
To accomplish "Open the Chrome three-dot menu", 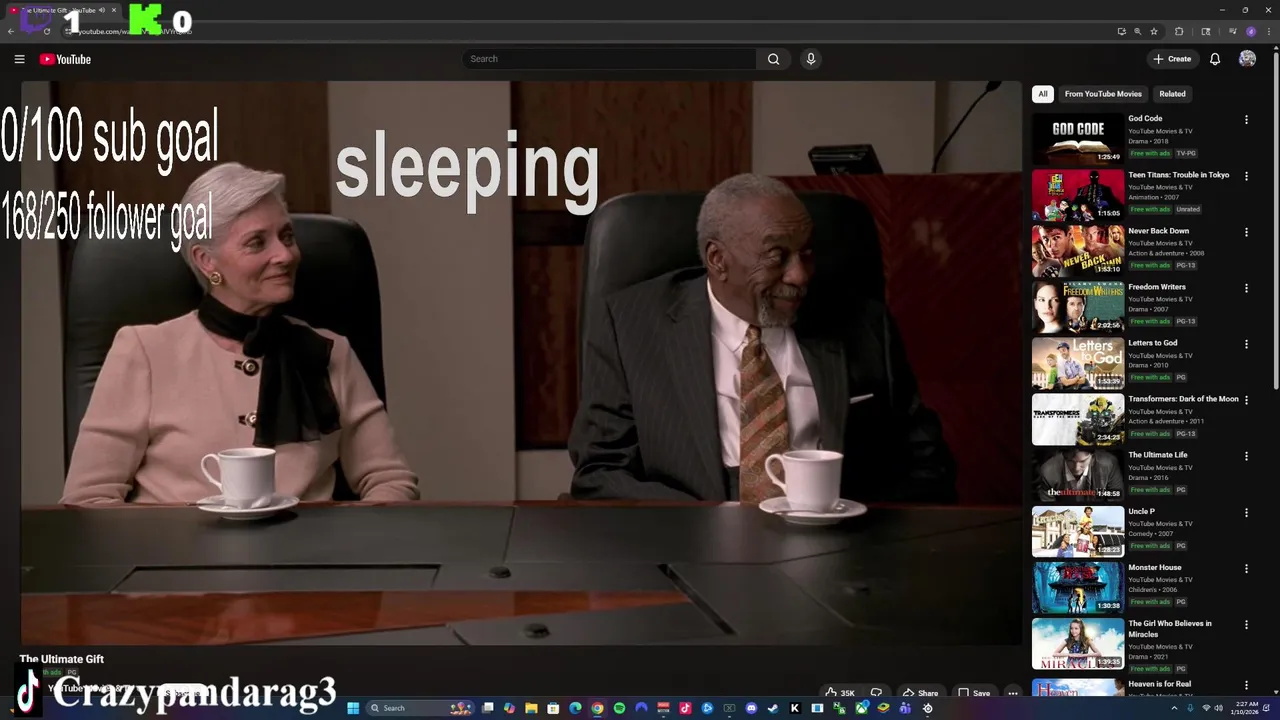I will (1269, 31).
